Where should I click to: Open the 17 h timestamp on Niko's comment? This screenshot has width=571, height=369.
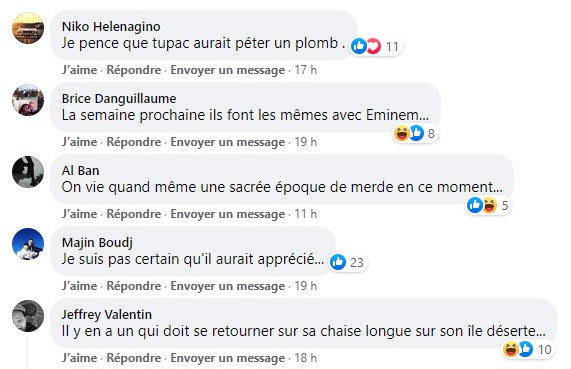306,70
